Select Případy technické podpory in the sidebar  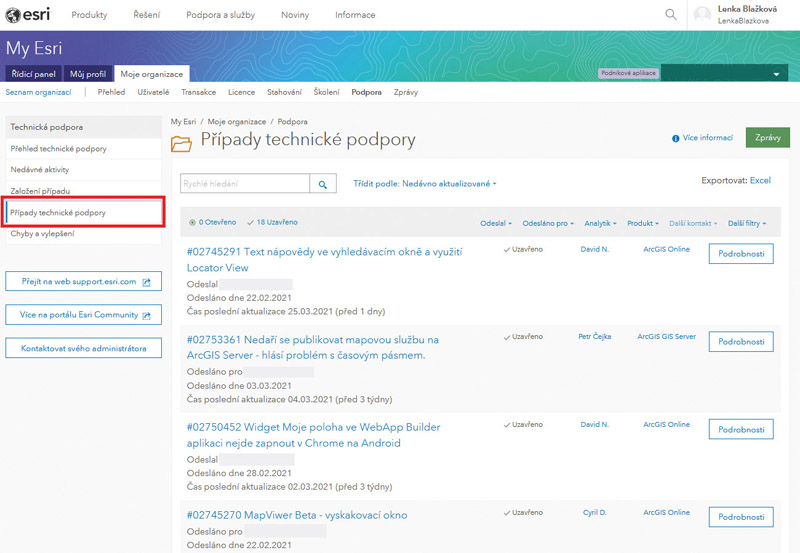pyautogui.click(x=84, y=213)
